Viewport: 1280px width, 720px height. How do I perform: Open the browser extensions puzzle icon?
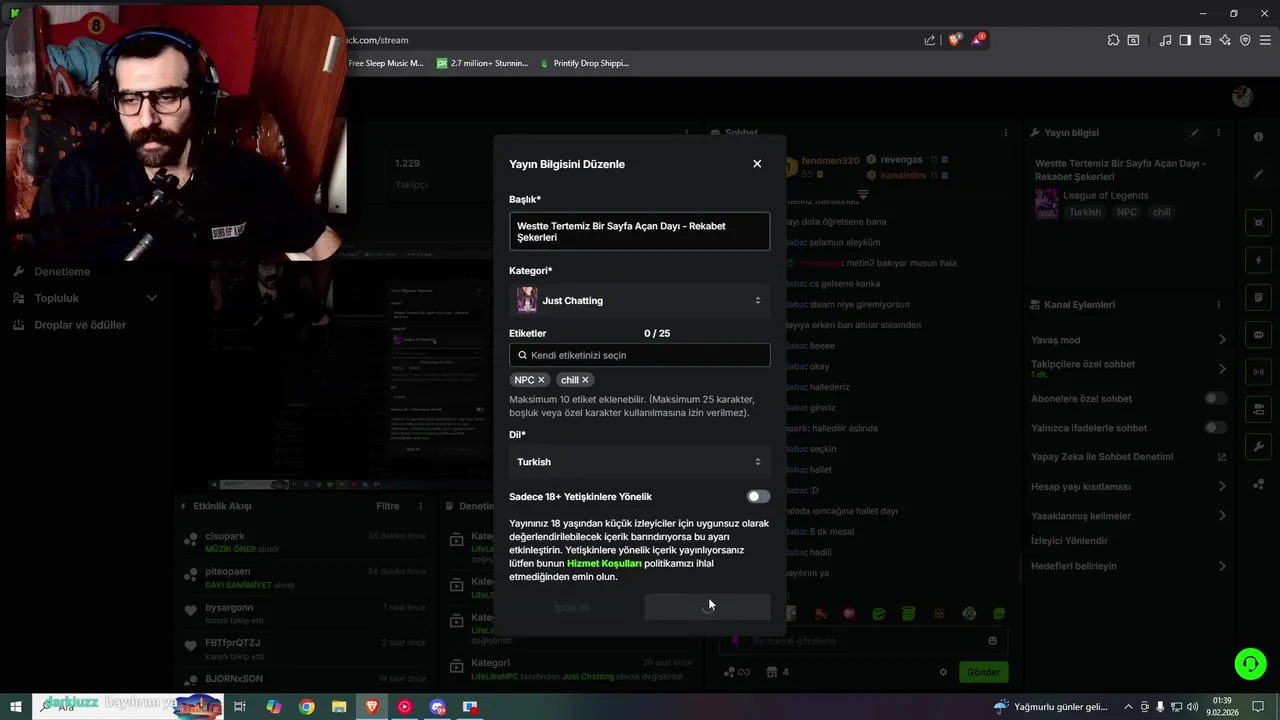tap(1113, 40)
